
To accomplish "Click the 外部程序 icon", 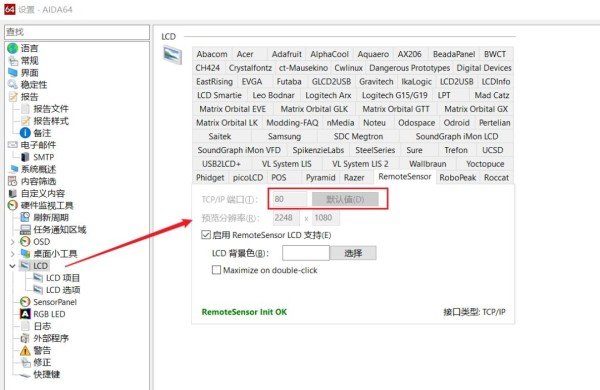I will click(x=25, y=338).
